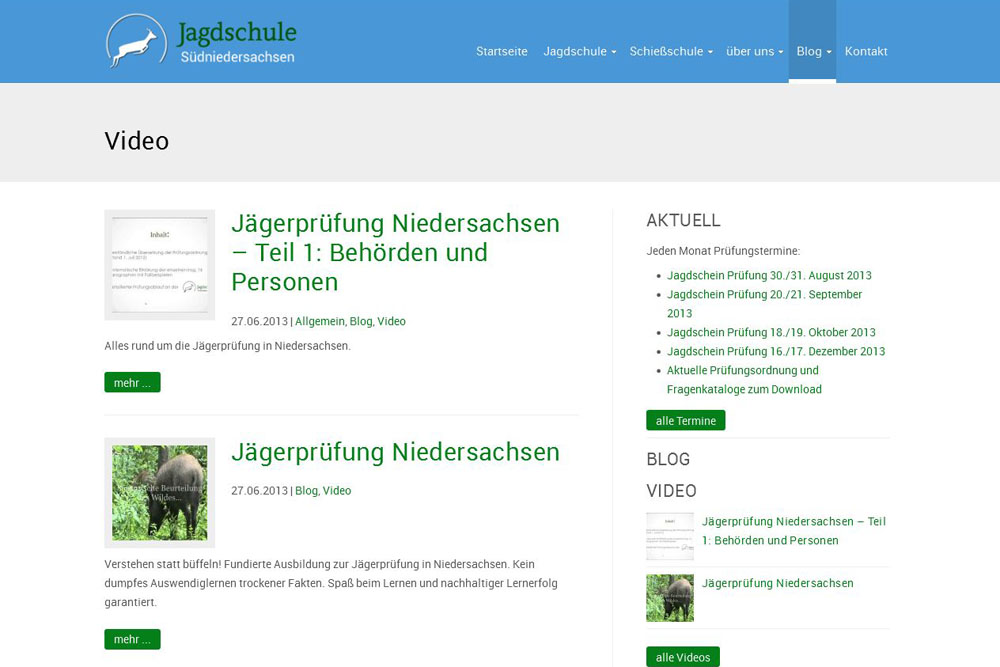Open sidebar thumbnail for Teil 1 video
The width and height of the screenshot is (1000, 667).
pyautogui.click(x=670, y=536)
